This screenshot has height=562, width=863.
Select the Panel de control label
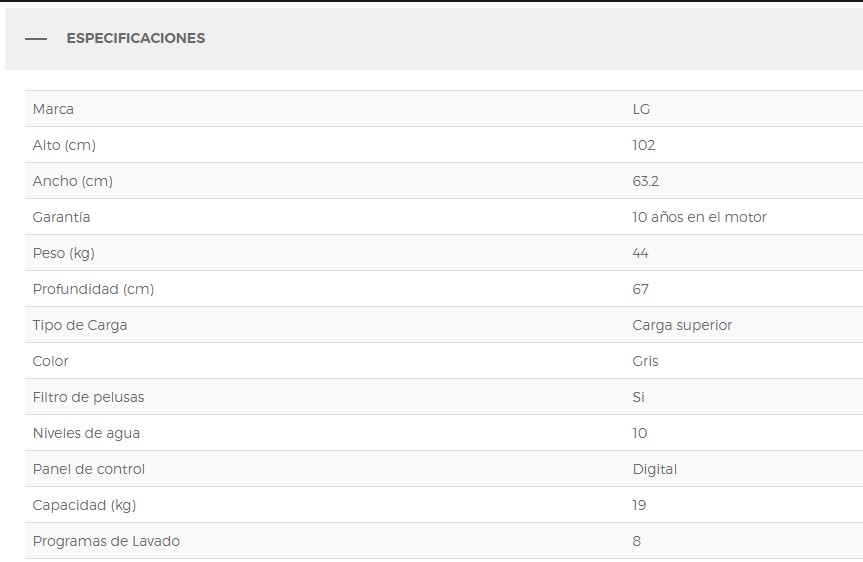(x=89, y=469)
